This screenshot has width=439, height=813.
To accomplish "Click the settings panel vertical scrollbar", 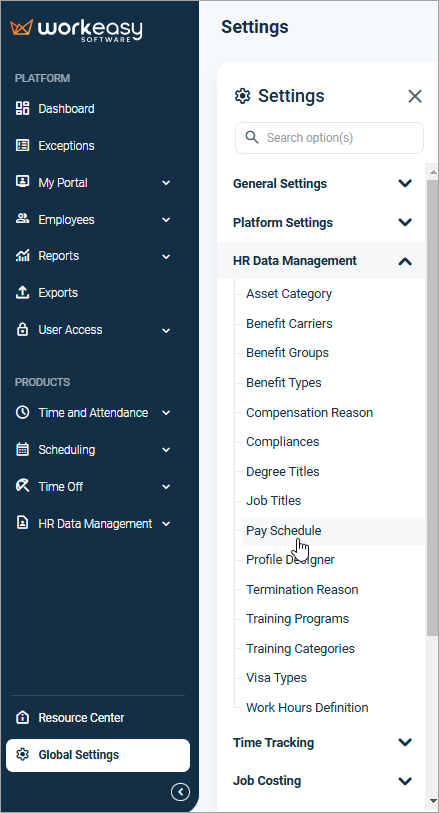I will [432, 407].
